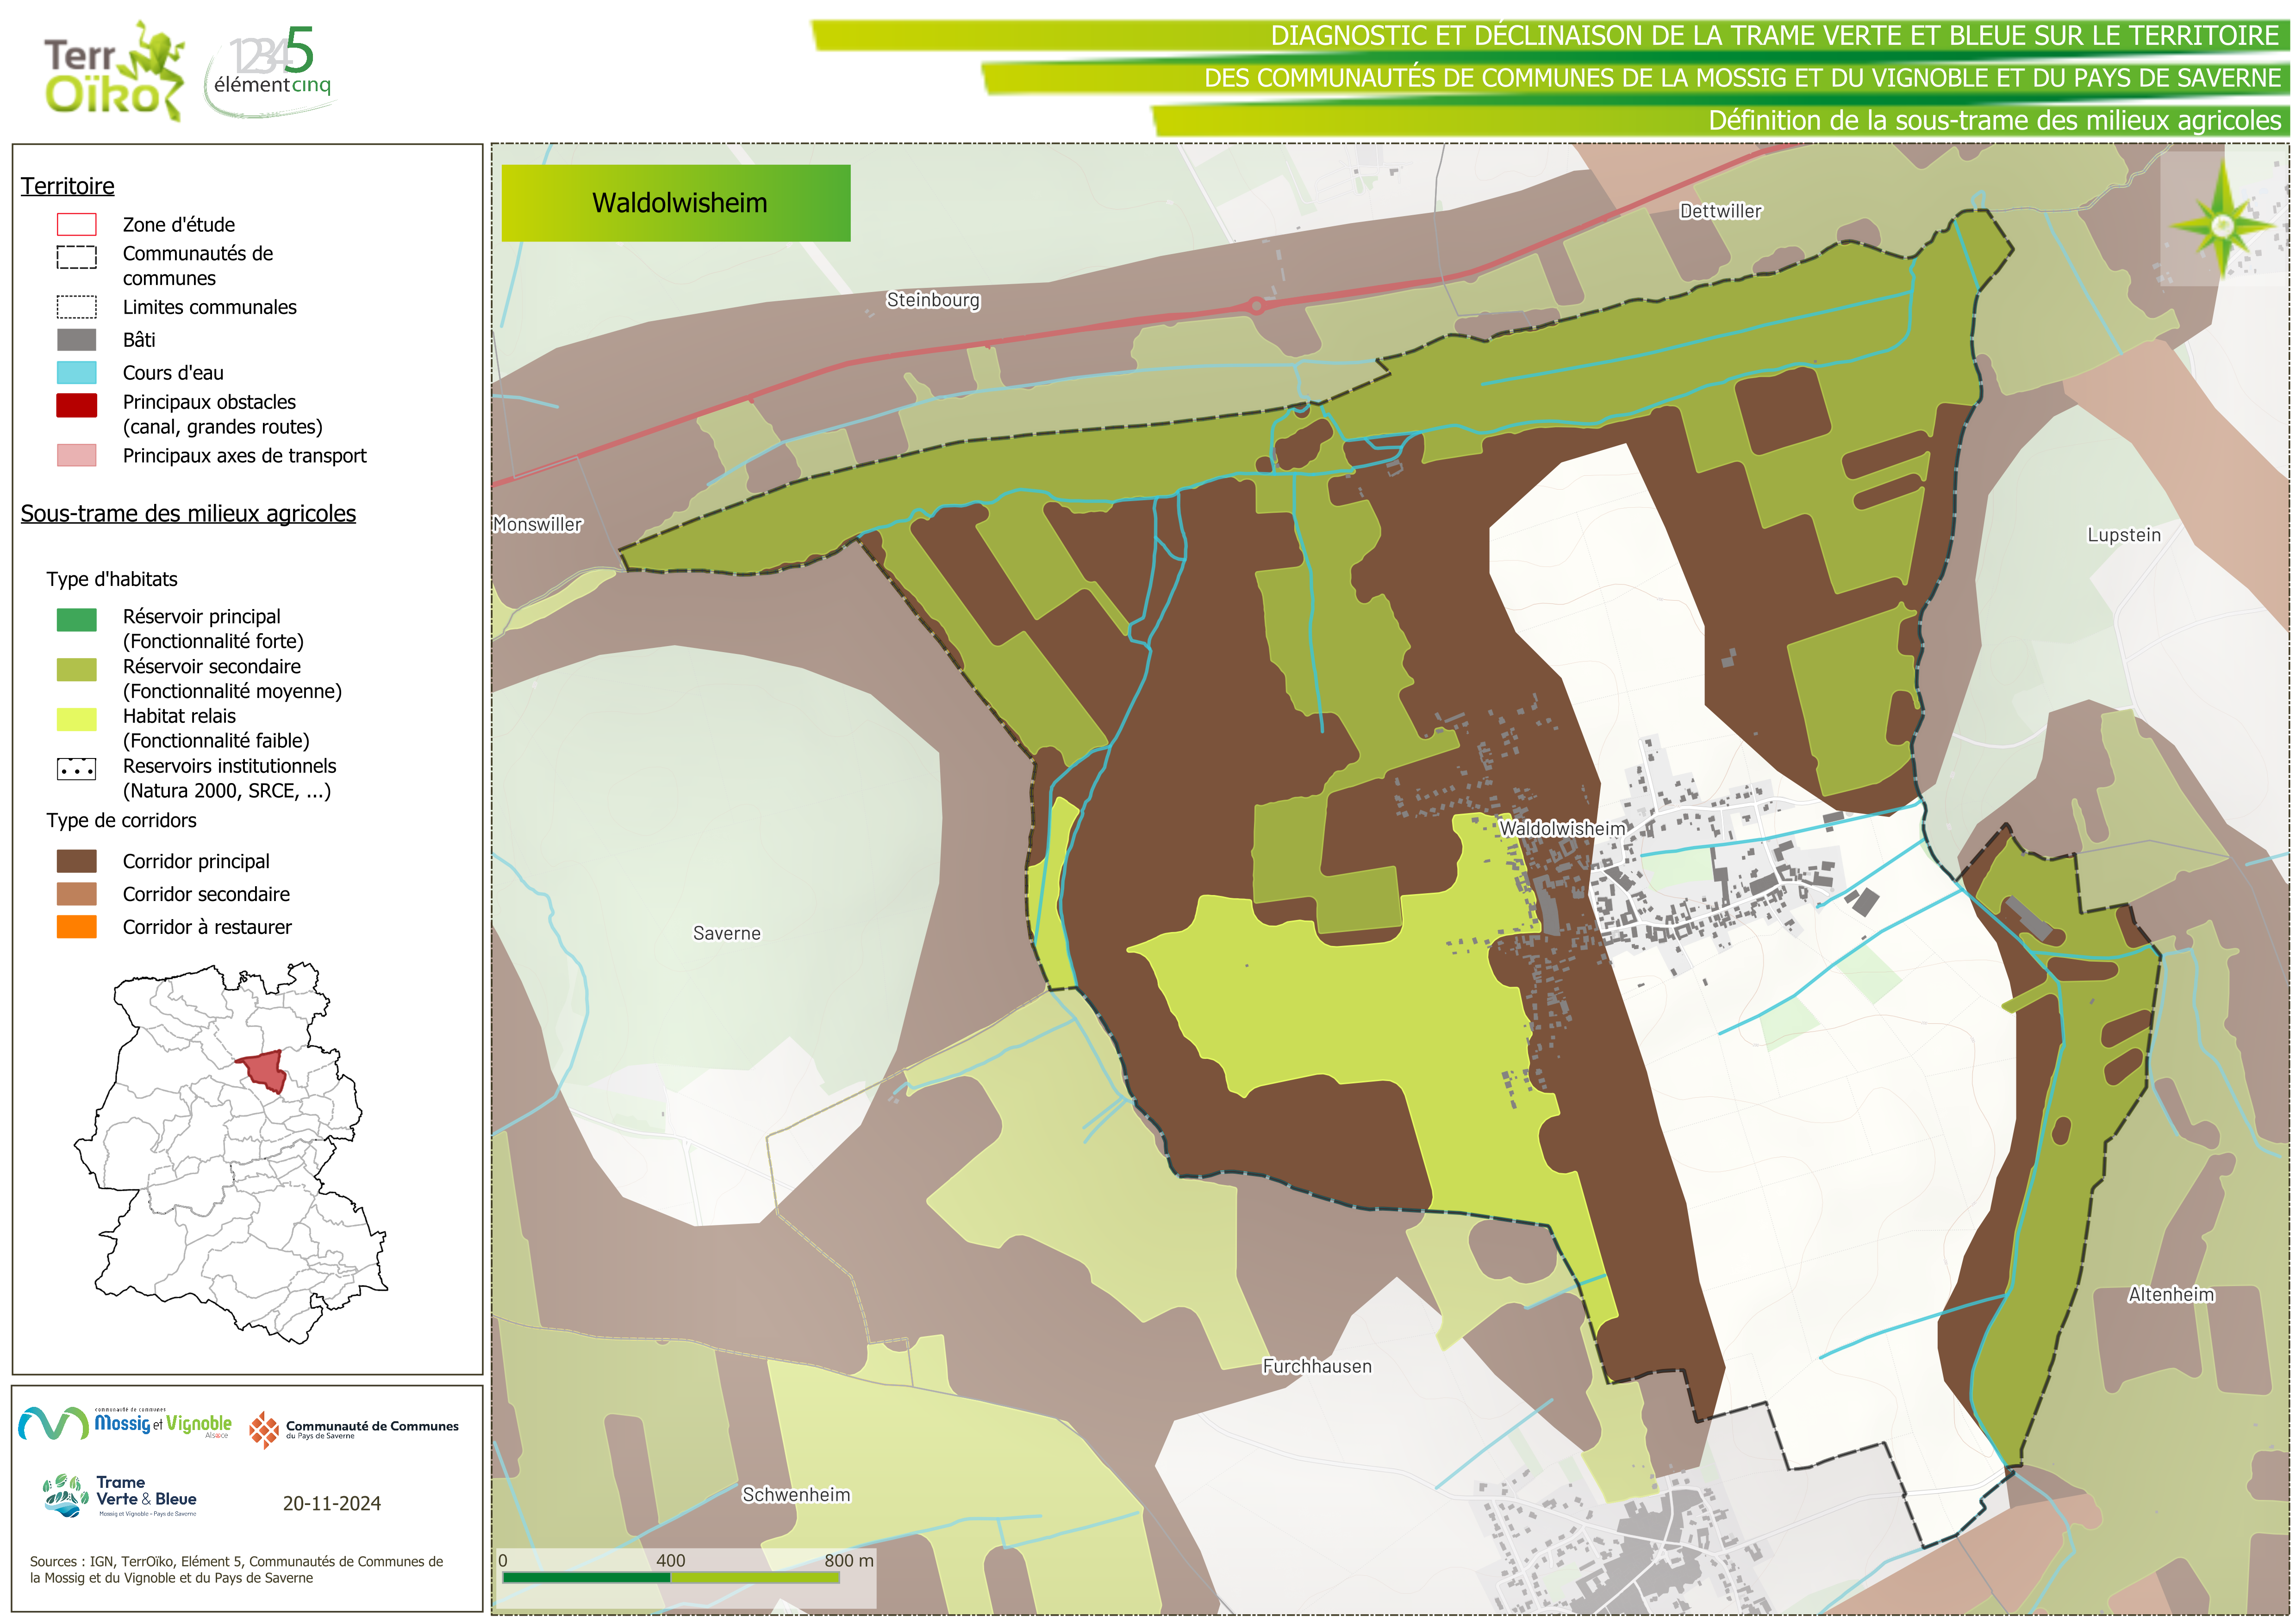Click the Trame Verte & Bleue logo
This screenshot has width=2296, height=1623.
tap(120, 1496)
